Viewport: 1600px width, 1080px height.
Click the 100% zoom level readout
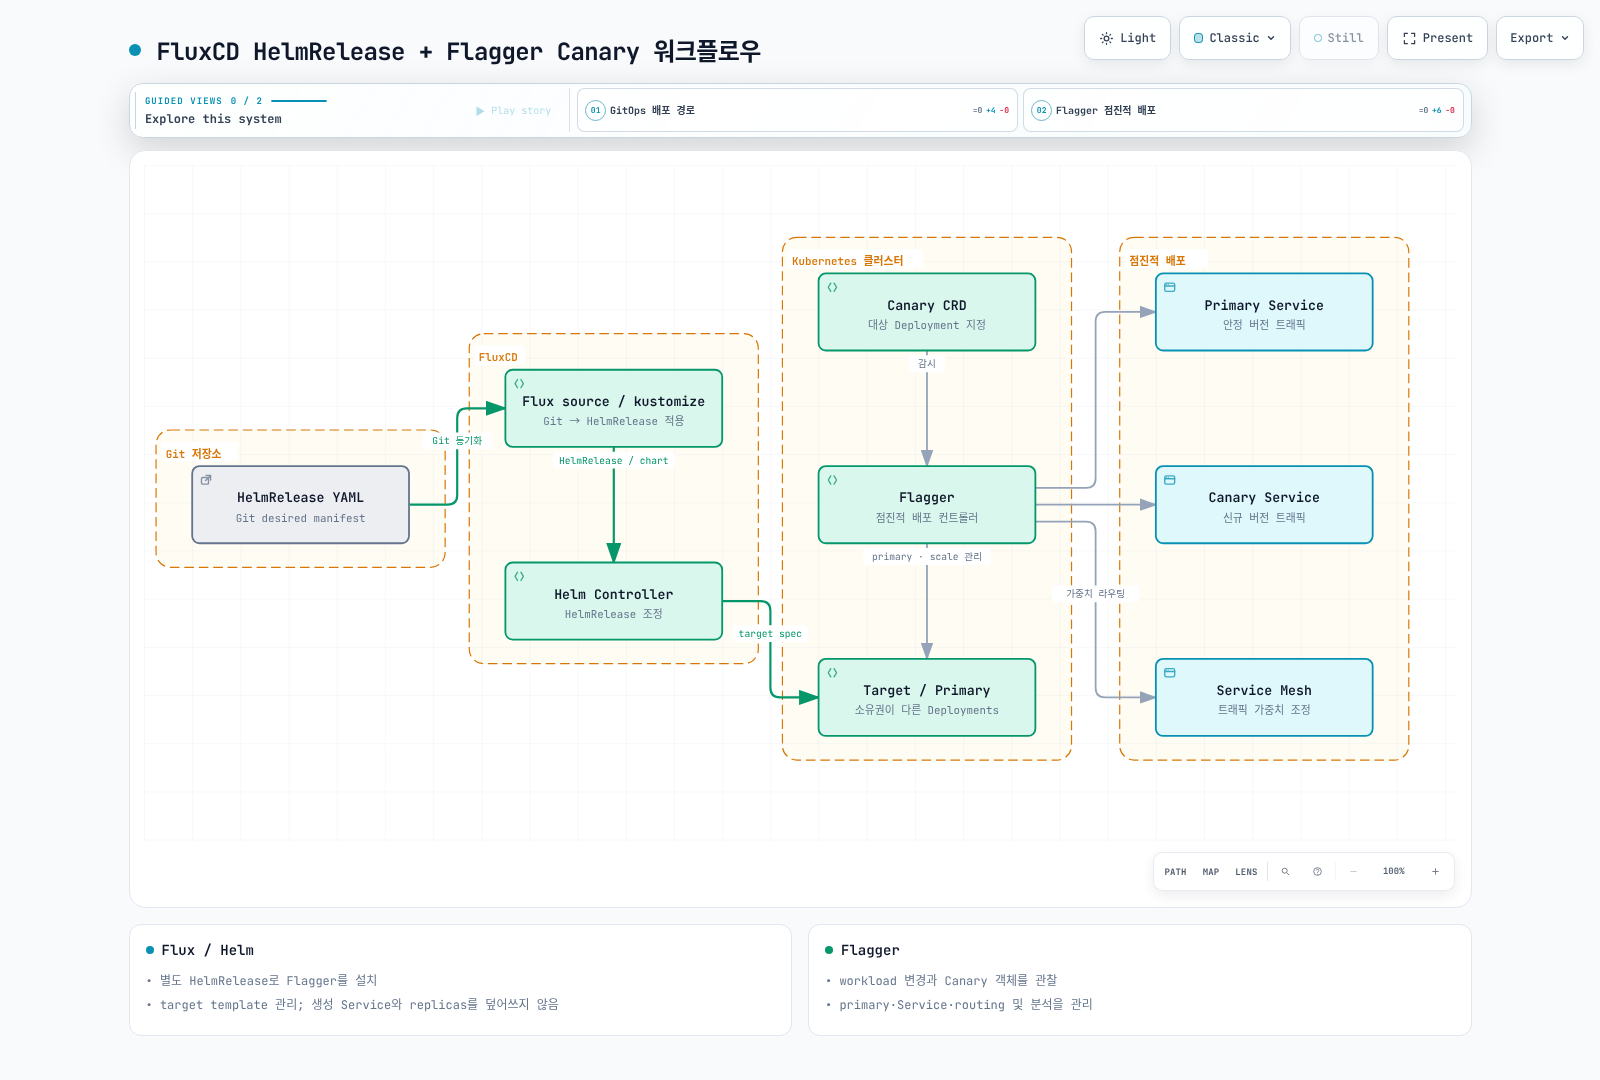tap(1394, 872)
